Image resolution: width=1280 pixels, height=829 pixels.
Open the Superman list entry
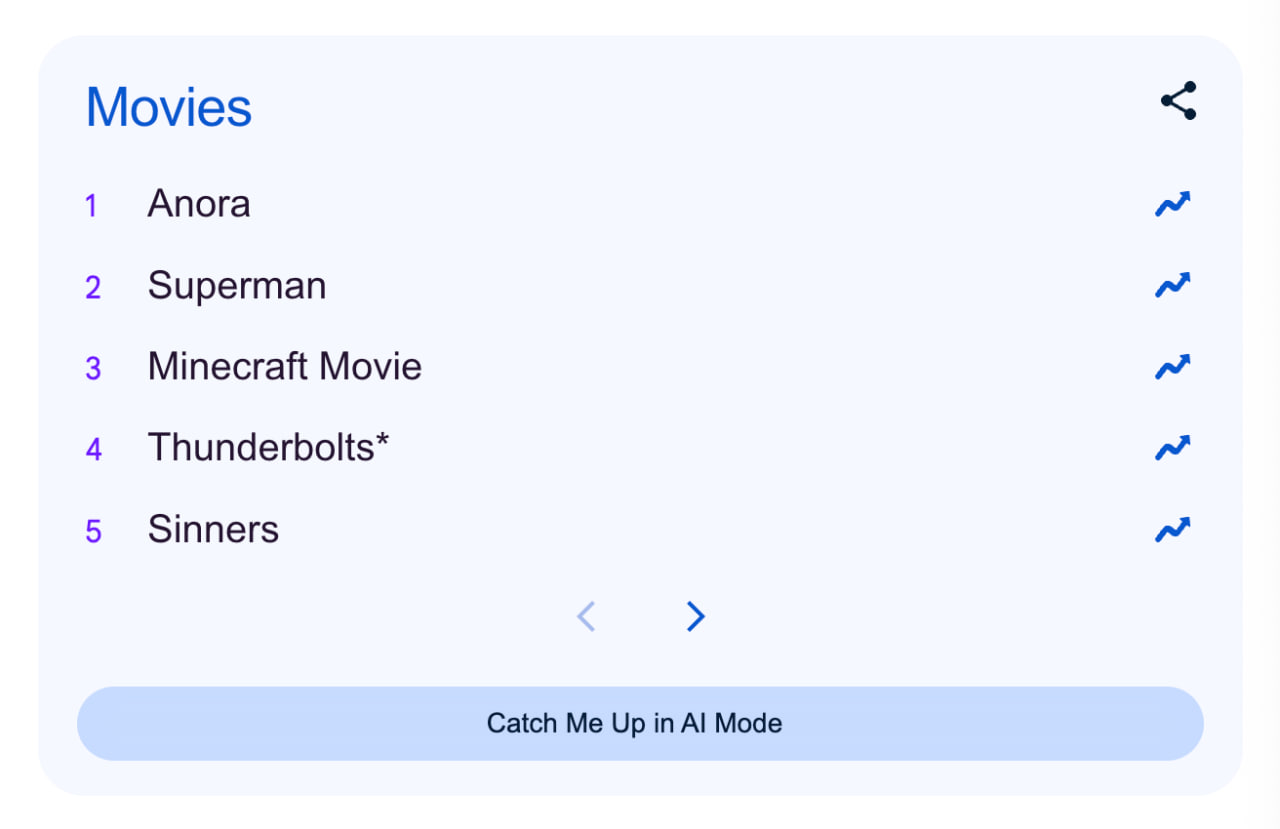237,286
